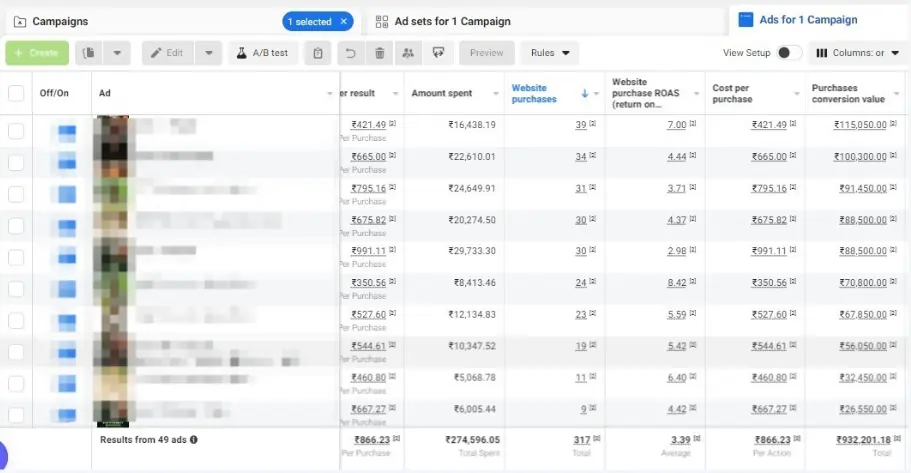Viewport: 911px width, 473px height.
Task: Click the A/B test button
Action: (262, 53)
